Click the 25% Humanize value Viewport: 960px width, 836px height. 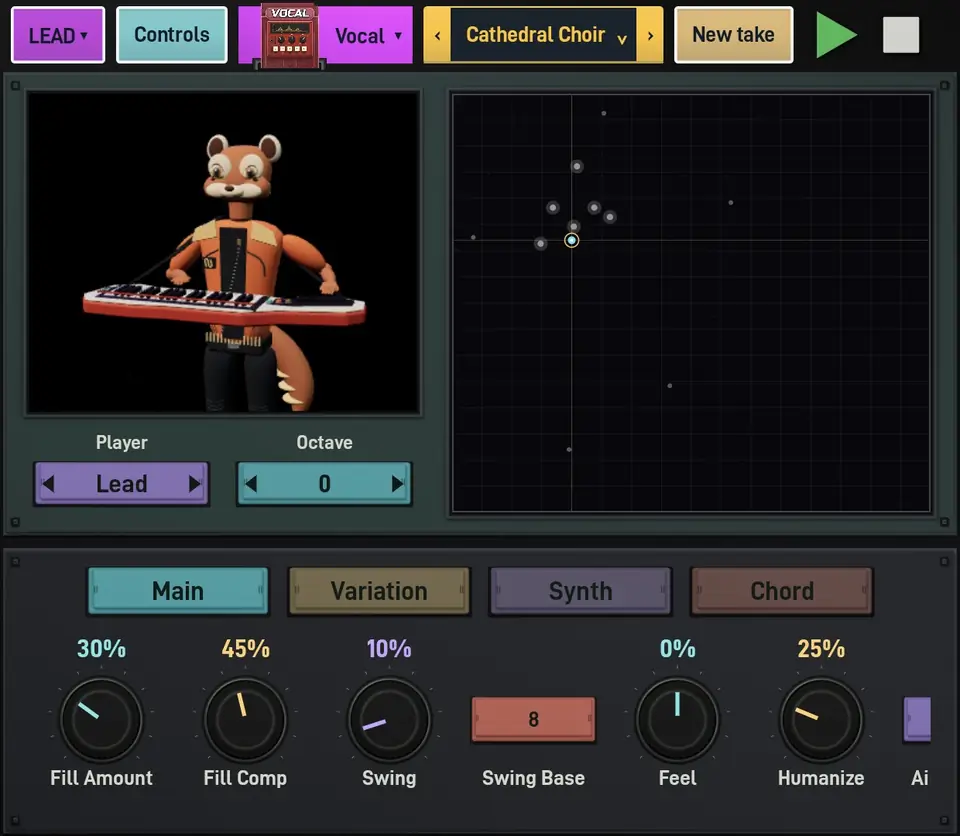821,649
